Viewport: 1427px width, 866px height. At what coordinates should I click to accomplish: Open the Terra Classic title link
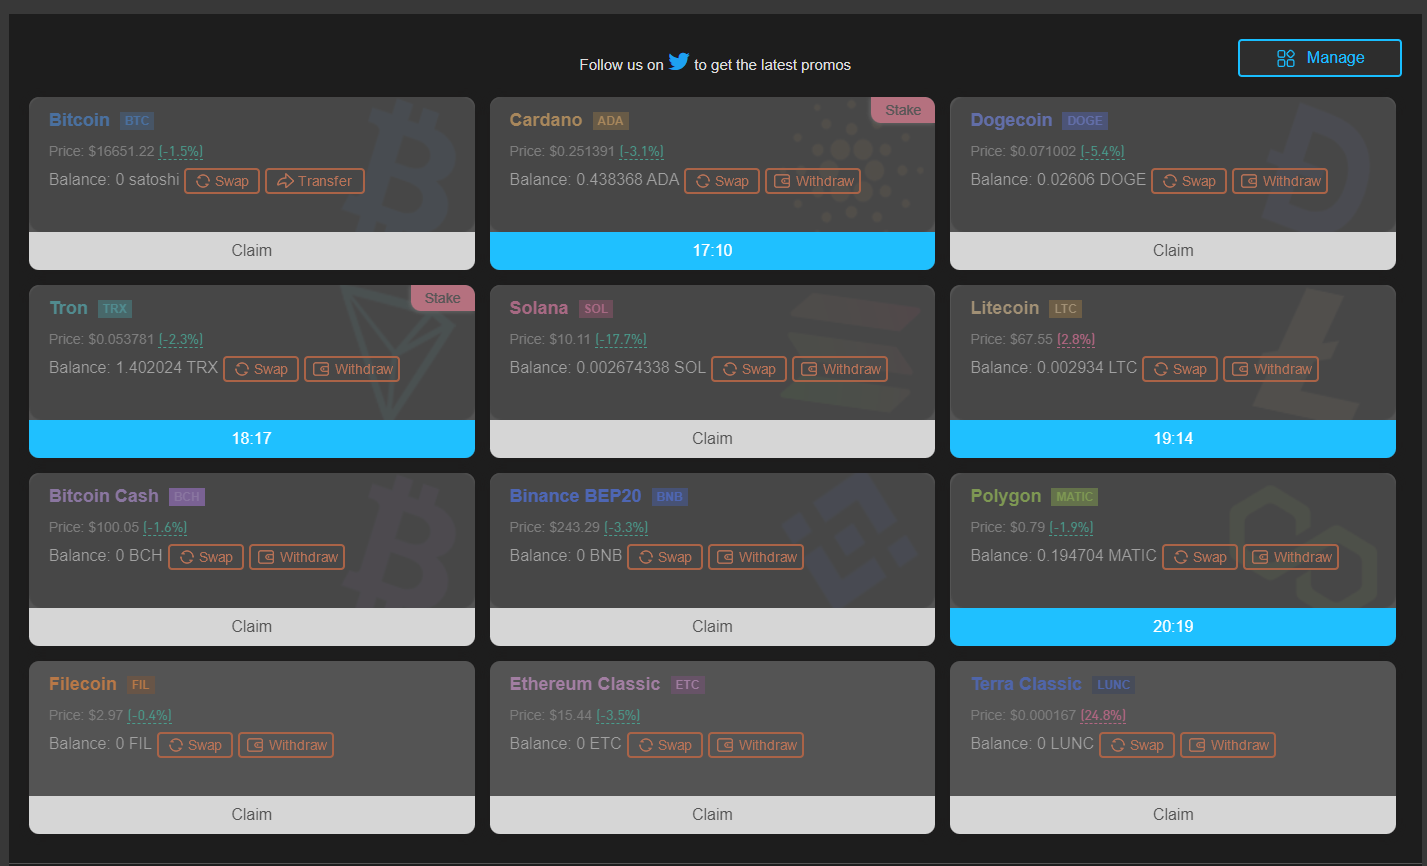tap(1026, 684)
